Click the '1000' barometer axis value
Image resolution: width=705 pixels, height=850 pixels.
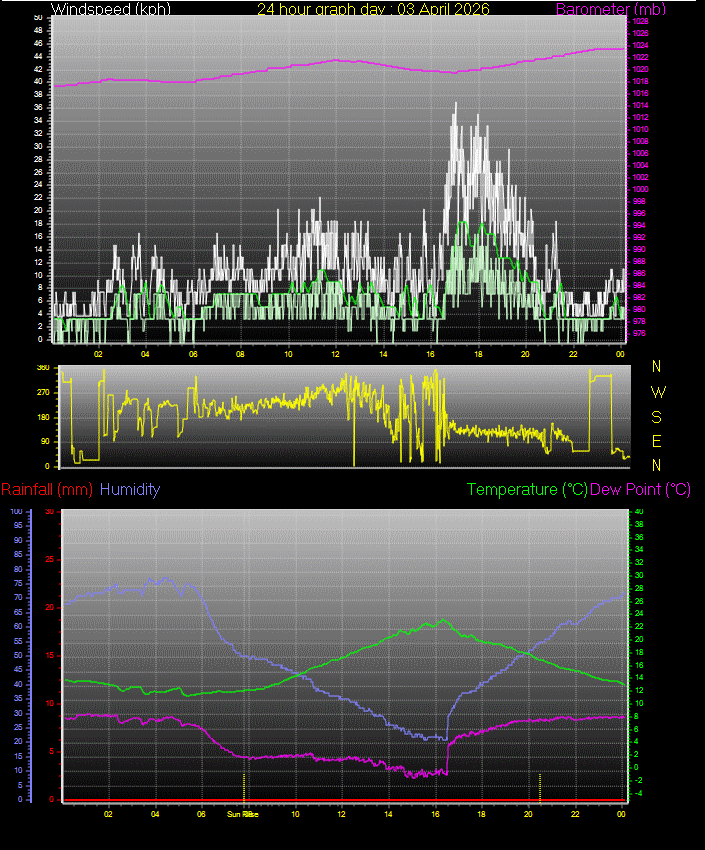coord(641,189)
